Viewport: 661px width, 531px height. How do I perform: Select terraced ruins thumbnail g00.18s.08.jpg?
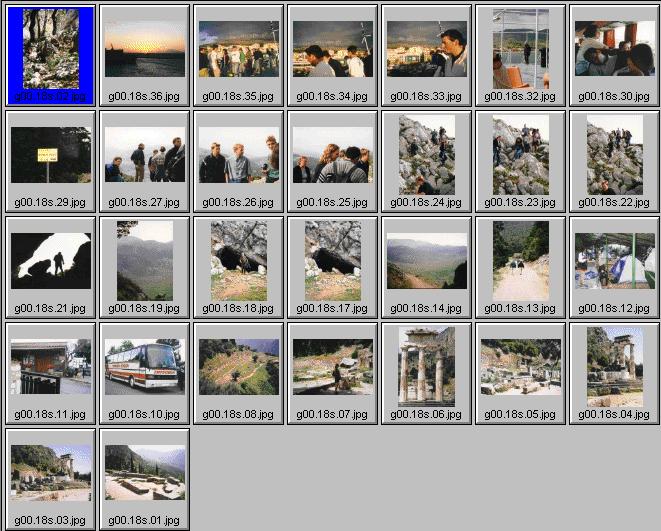(239, 367)
